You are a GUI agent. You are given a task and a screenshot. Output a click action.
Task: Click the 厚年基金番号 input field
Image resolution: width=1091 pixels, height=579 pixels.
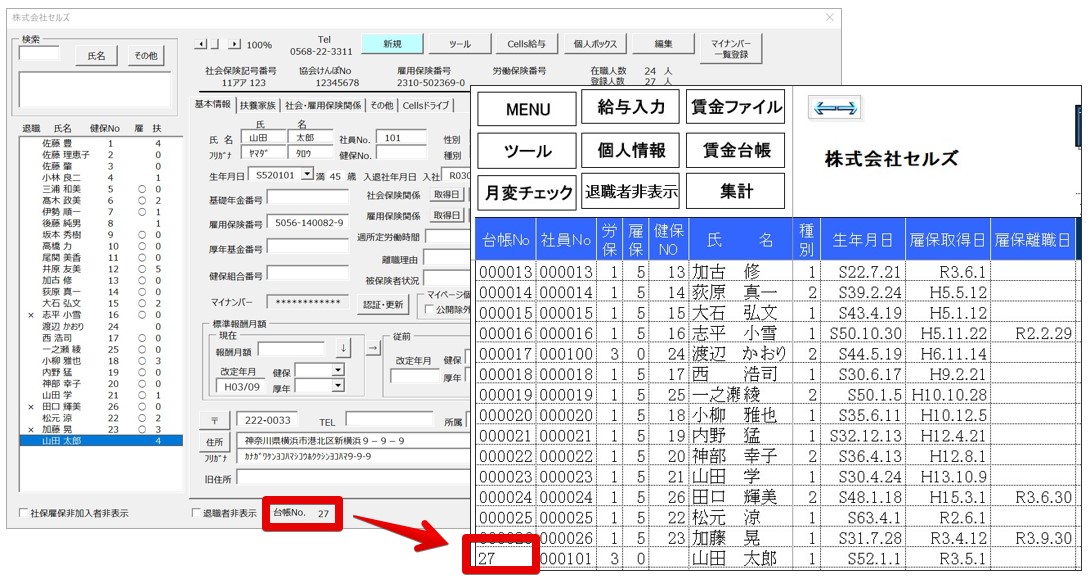308,247
